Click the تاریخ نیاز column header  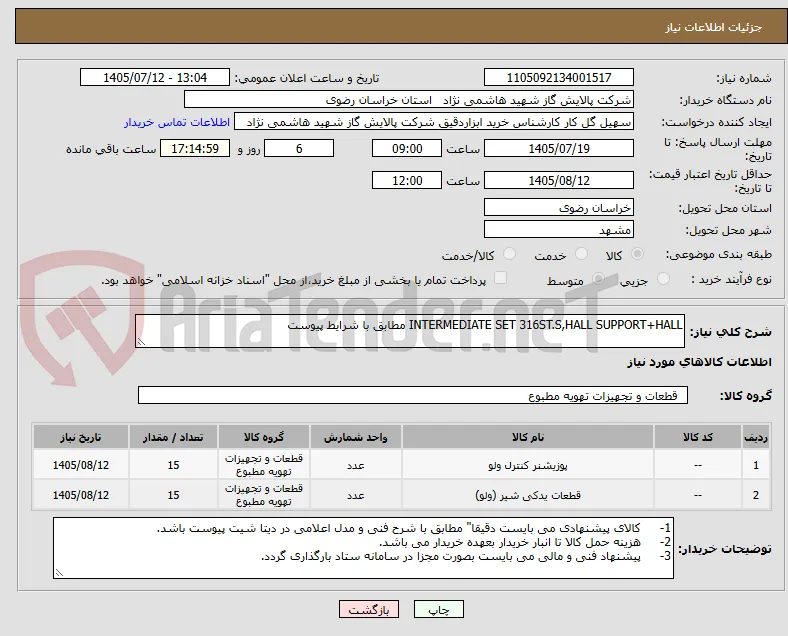tap(80, 437)
